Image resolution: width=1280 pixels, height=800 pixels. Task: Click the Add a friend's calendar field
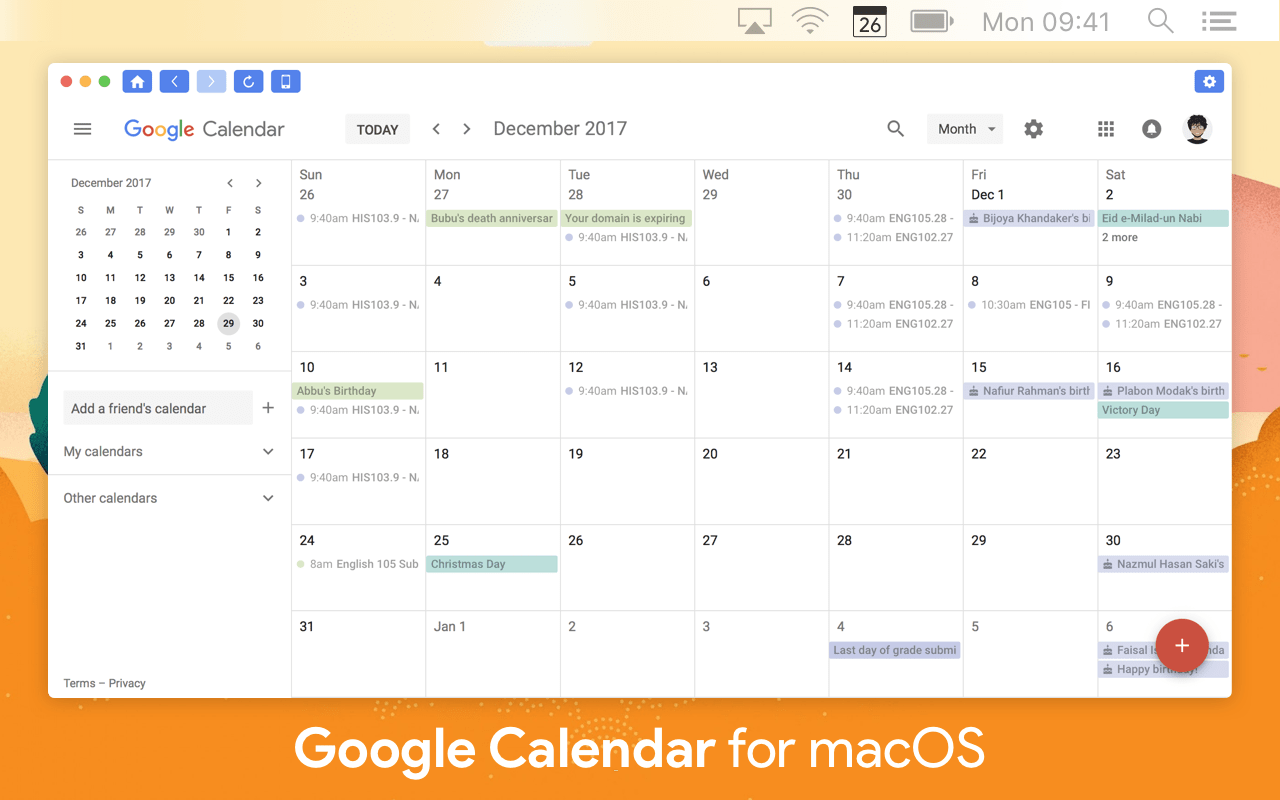(x=157, y=408)
